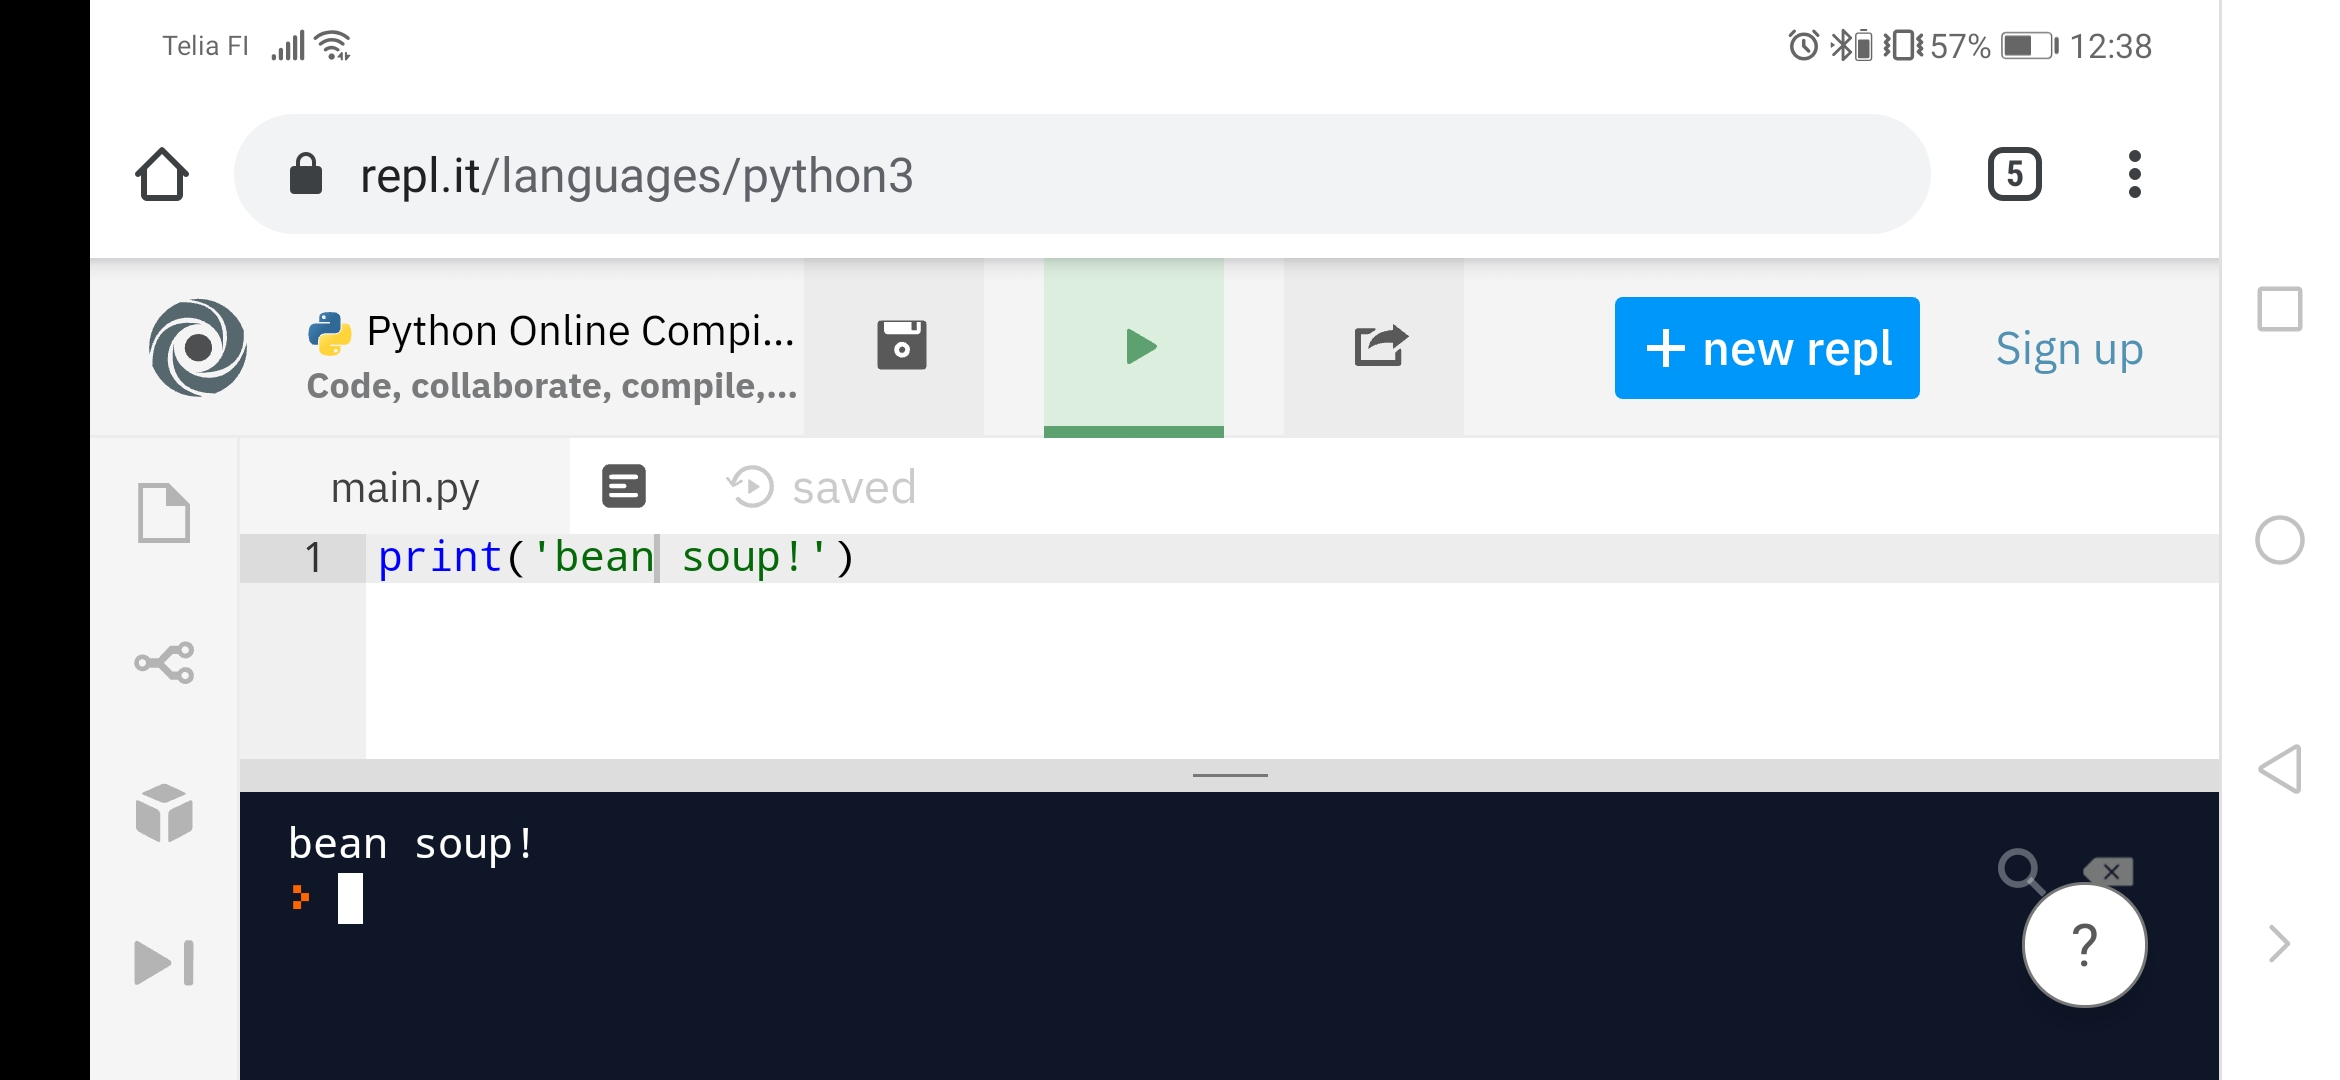The height and width of the screenshot is (1080, 2340).
Task: Create a new repl
Action: (x=1766, y=348)
